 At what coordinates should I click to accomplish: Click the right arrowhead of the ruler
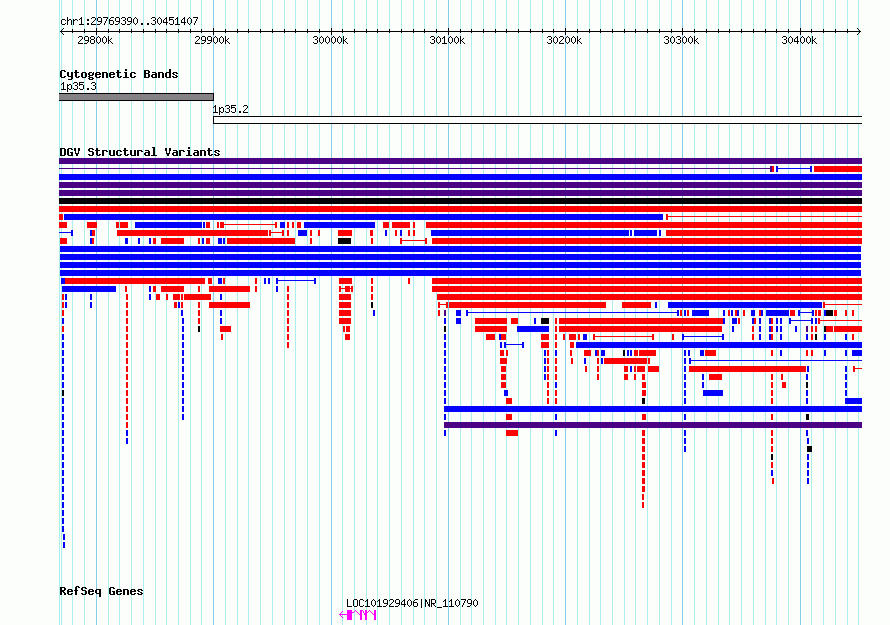[x=859, y=31]
